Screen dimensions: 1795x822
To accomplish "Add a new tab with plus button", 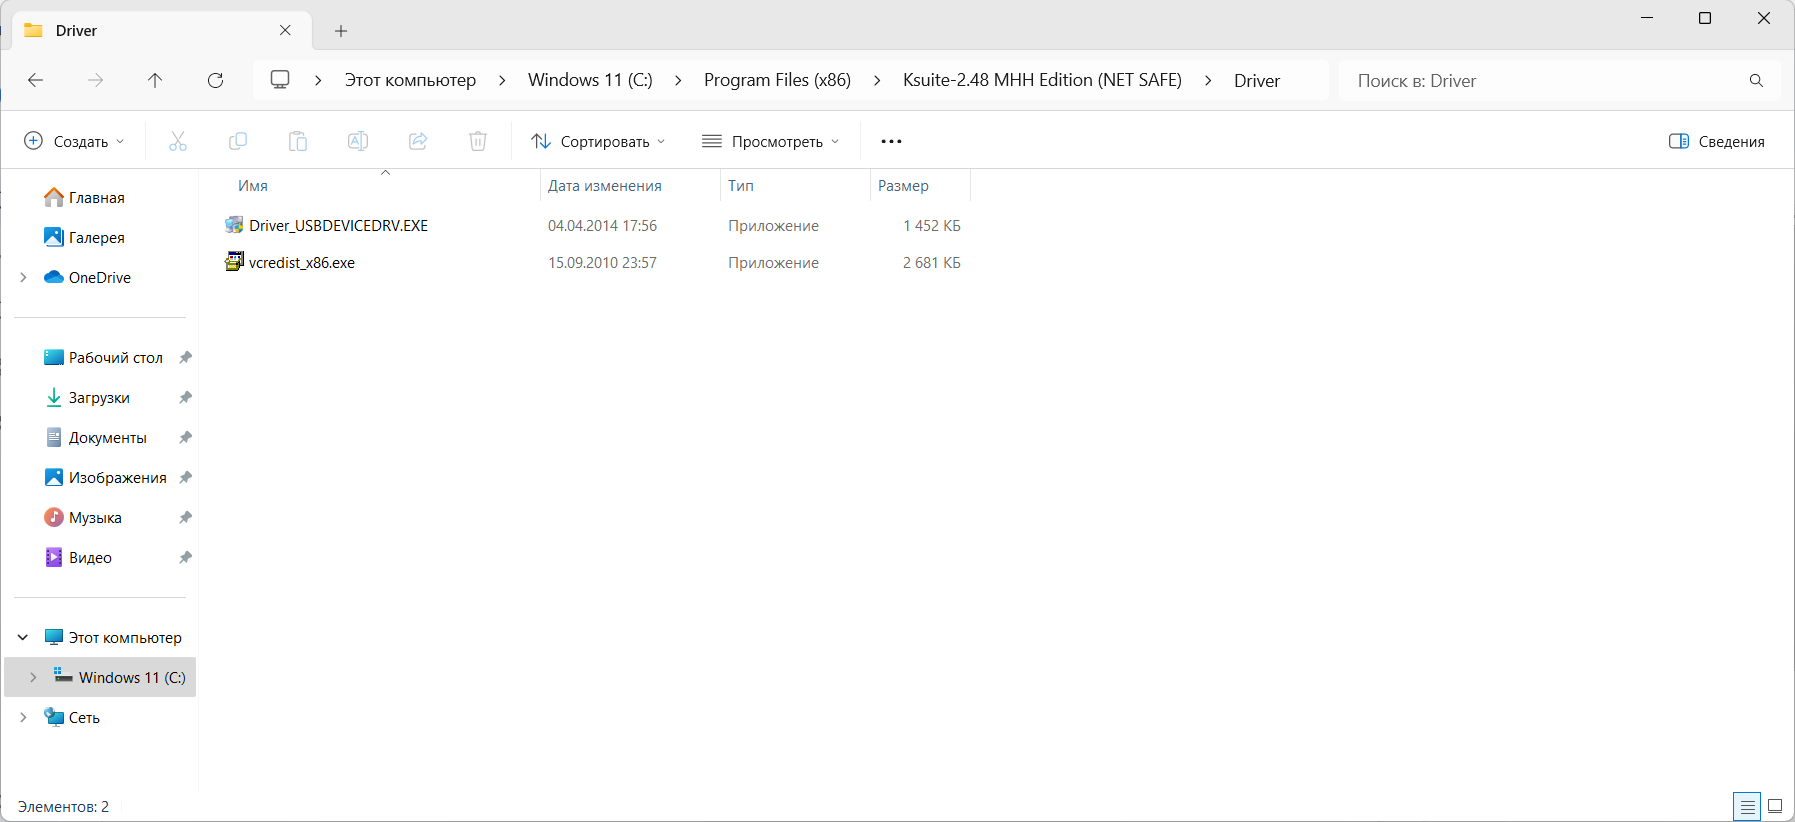I will (x=341, y=31).
